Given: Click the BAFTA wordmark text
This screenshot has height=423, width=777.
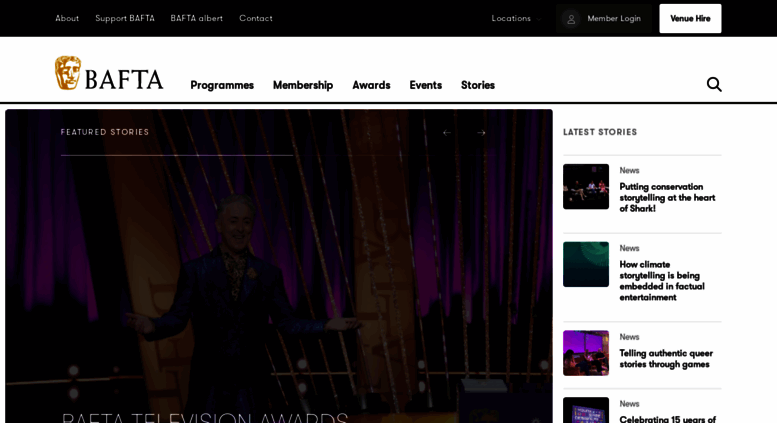Looking at the screenshot, I should pos(124,80).
